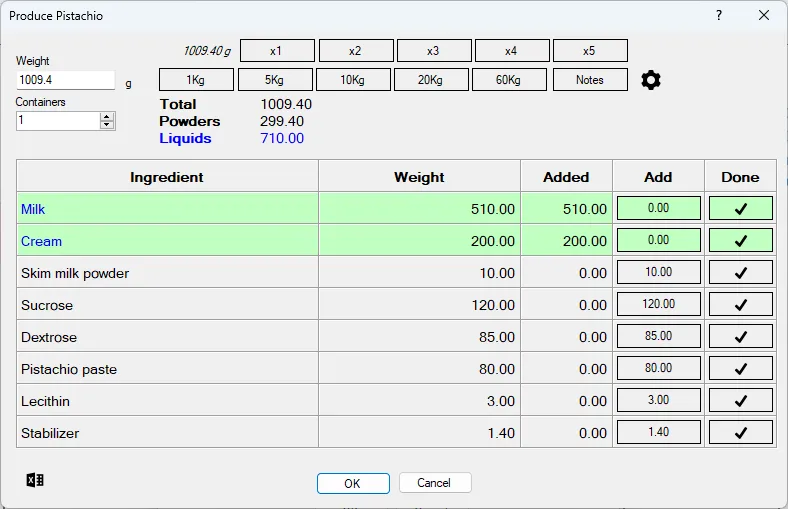Select the Lecithin ingredient name
788x509 pixels.
[45, 401]
